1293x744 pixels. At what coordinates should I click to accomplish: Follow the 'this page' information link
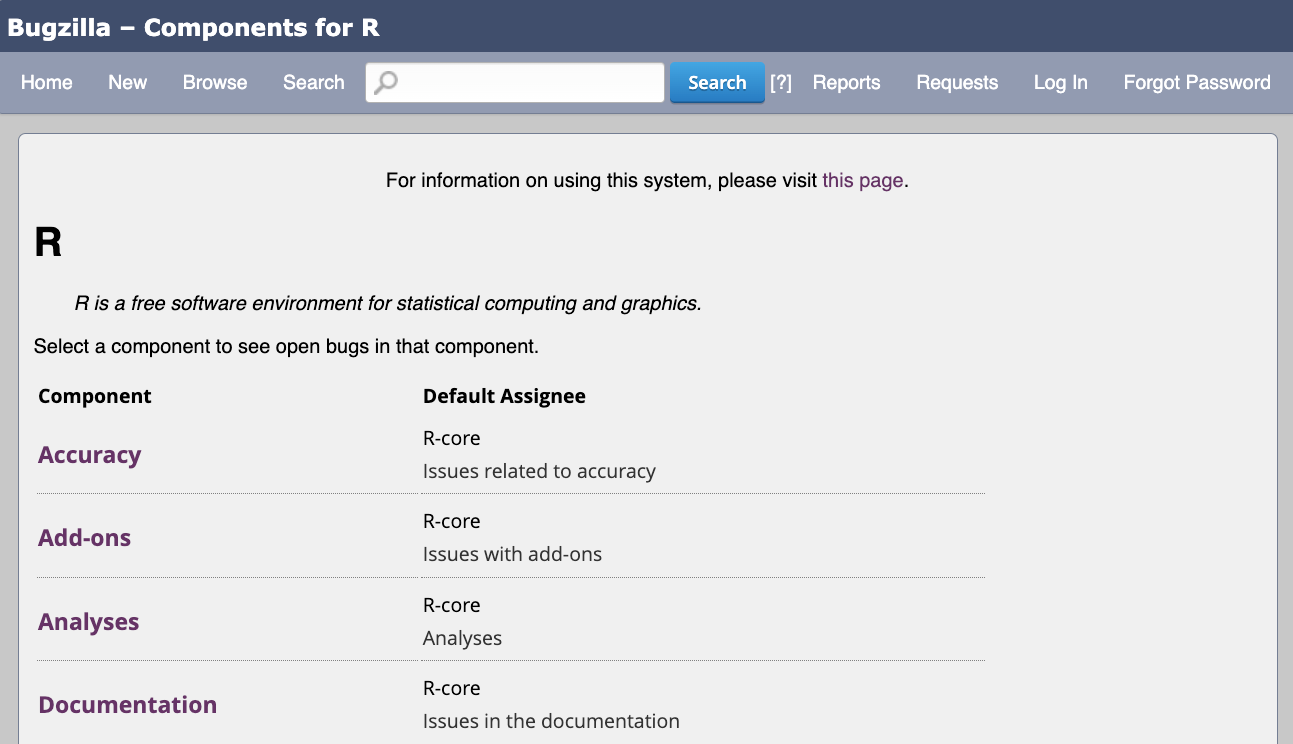[862, 181]
